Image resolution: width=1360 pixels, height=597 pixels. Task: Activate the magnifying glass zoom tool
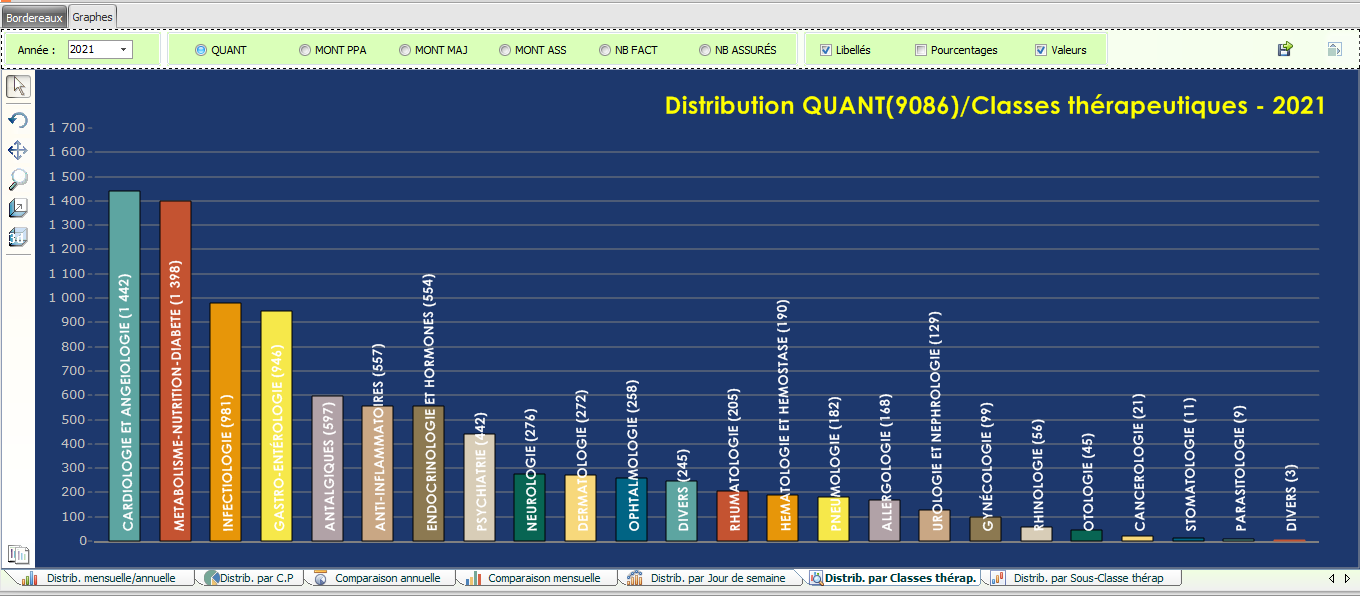[x=18, y=180]
